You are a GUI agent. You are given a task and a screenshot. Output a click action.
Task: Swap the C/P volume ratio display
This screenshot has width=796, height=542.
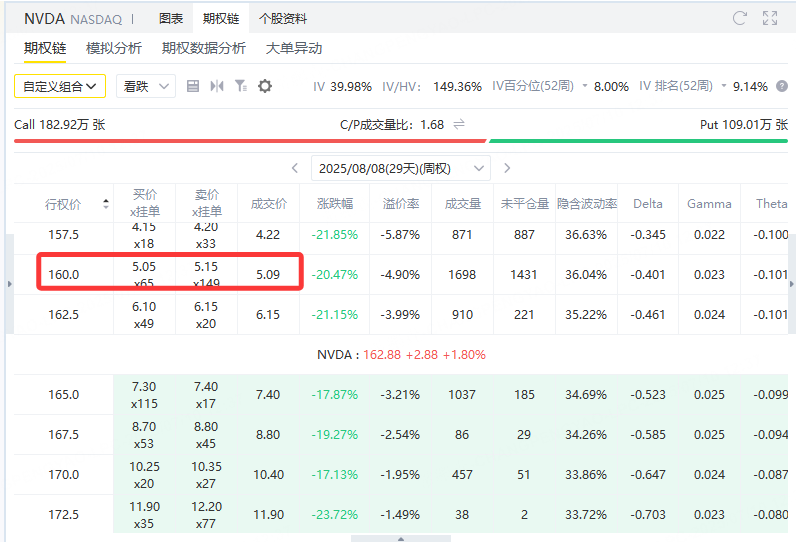click(x=459, y=124)
